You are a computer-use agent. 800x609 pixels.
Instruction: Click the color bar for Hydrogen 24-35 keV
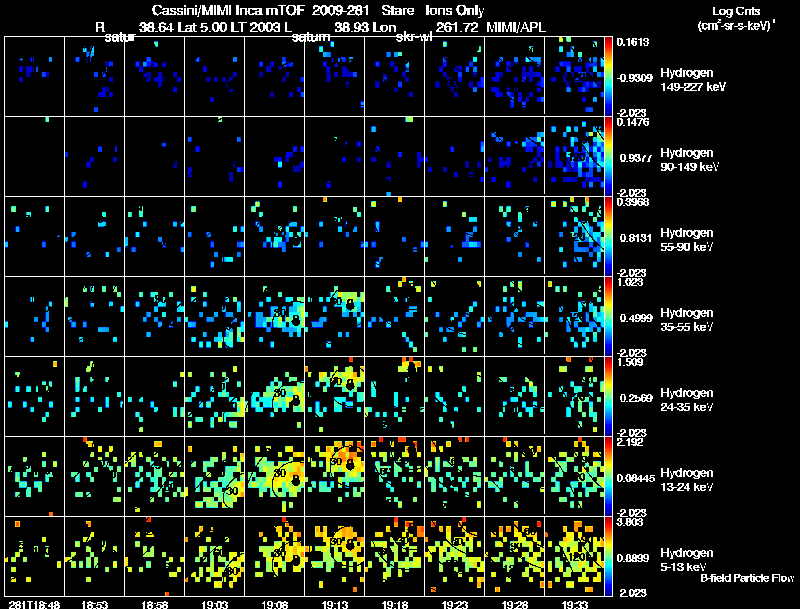(608, 397)
